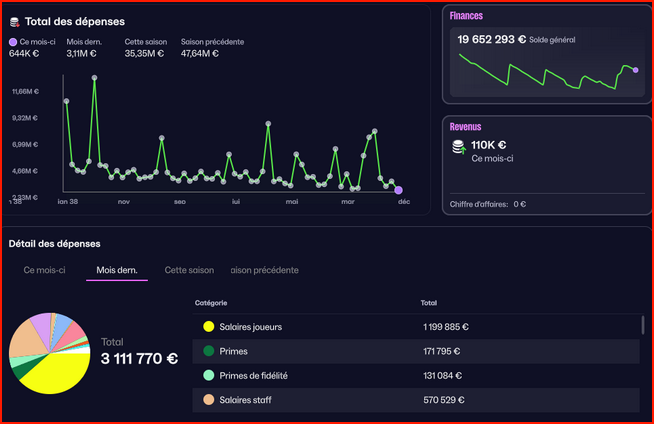Click the highest peak point on expenses chart
The width and height of the screenshot is (654, 424).
coord(95,77)
